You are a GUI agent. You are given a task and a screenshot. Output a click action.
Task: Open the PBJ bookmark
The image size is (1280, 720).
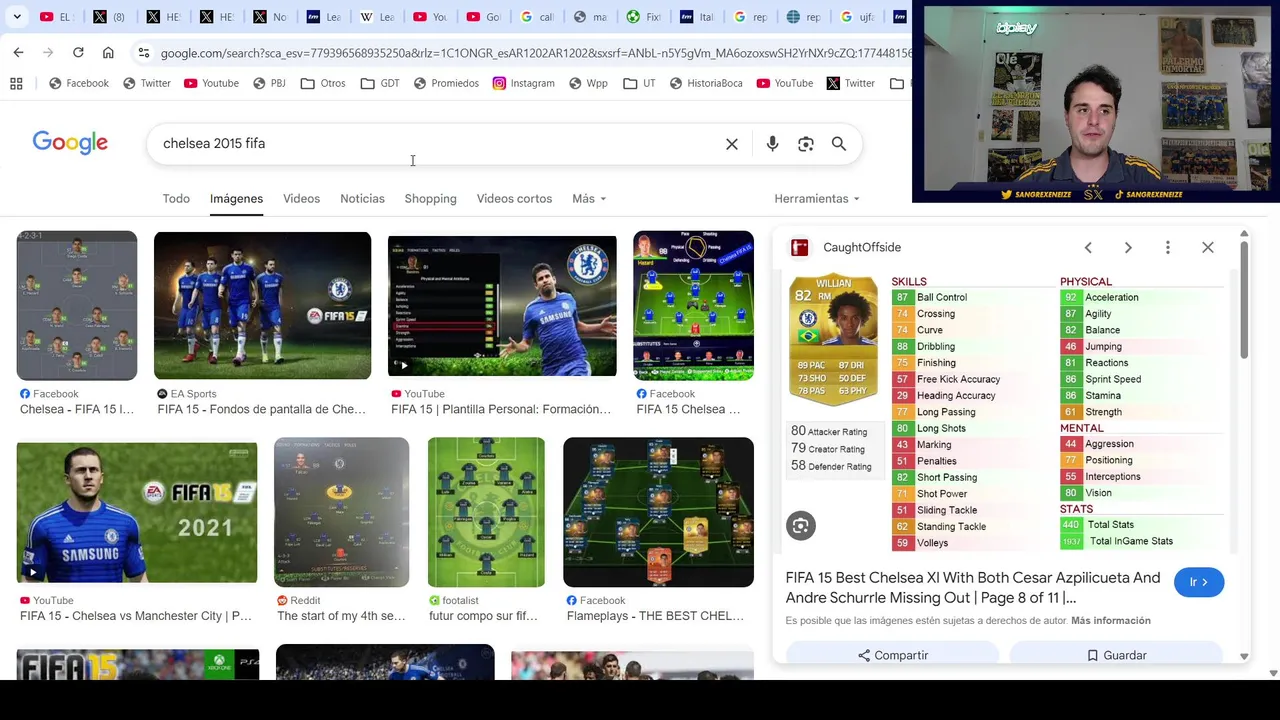pyautogui.click(x=269, y=83)
